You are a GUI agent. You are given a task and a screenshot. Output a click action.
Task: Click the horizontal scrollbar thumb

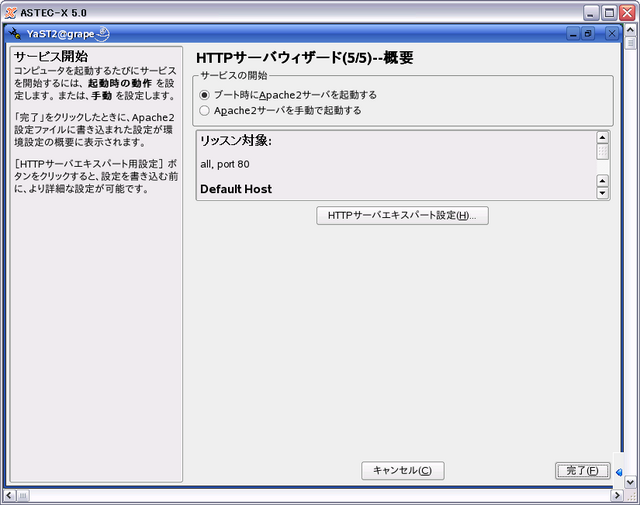pyautogui.click(x=23, y=496)
